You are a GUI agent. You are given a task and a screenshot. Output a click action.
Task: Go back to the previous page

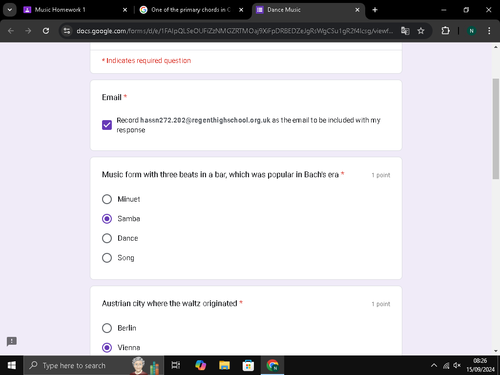pos(11,31)
